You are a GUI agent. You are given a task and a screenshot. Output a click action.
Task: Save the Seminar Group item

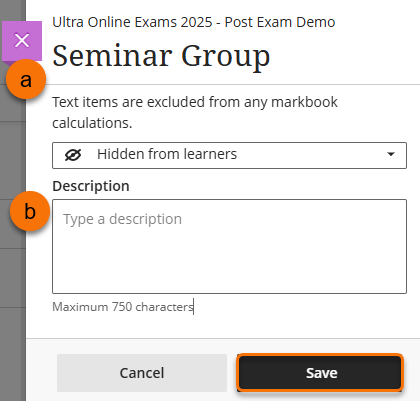click(320, 373)
